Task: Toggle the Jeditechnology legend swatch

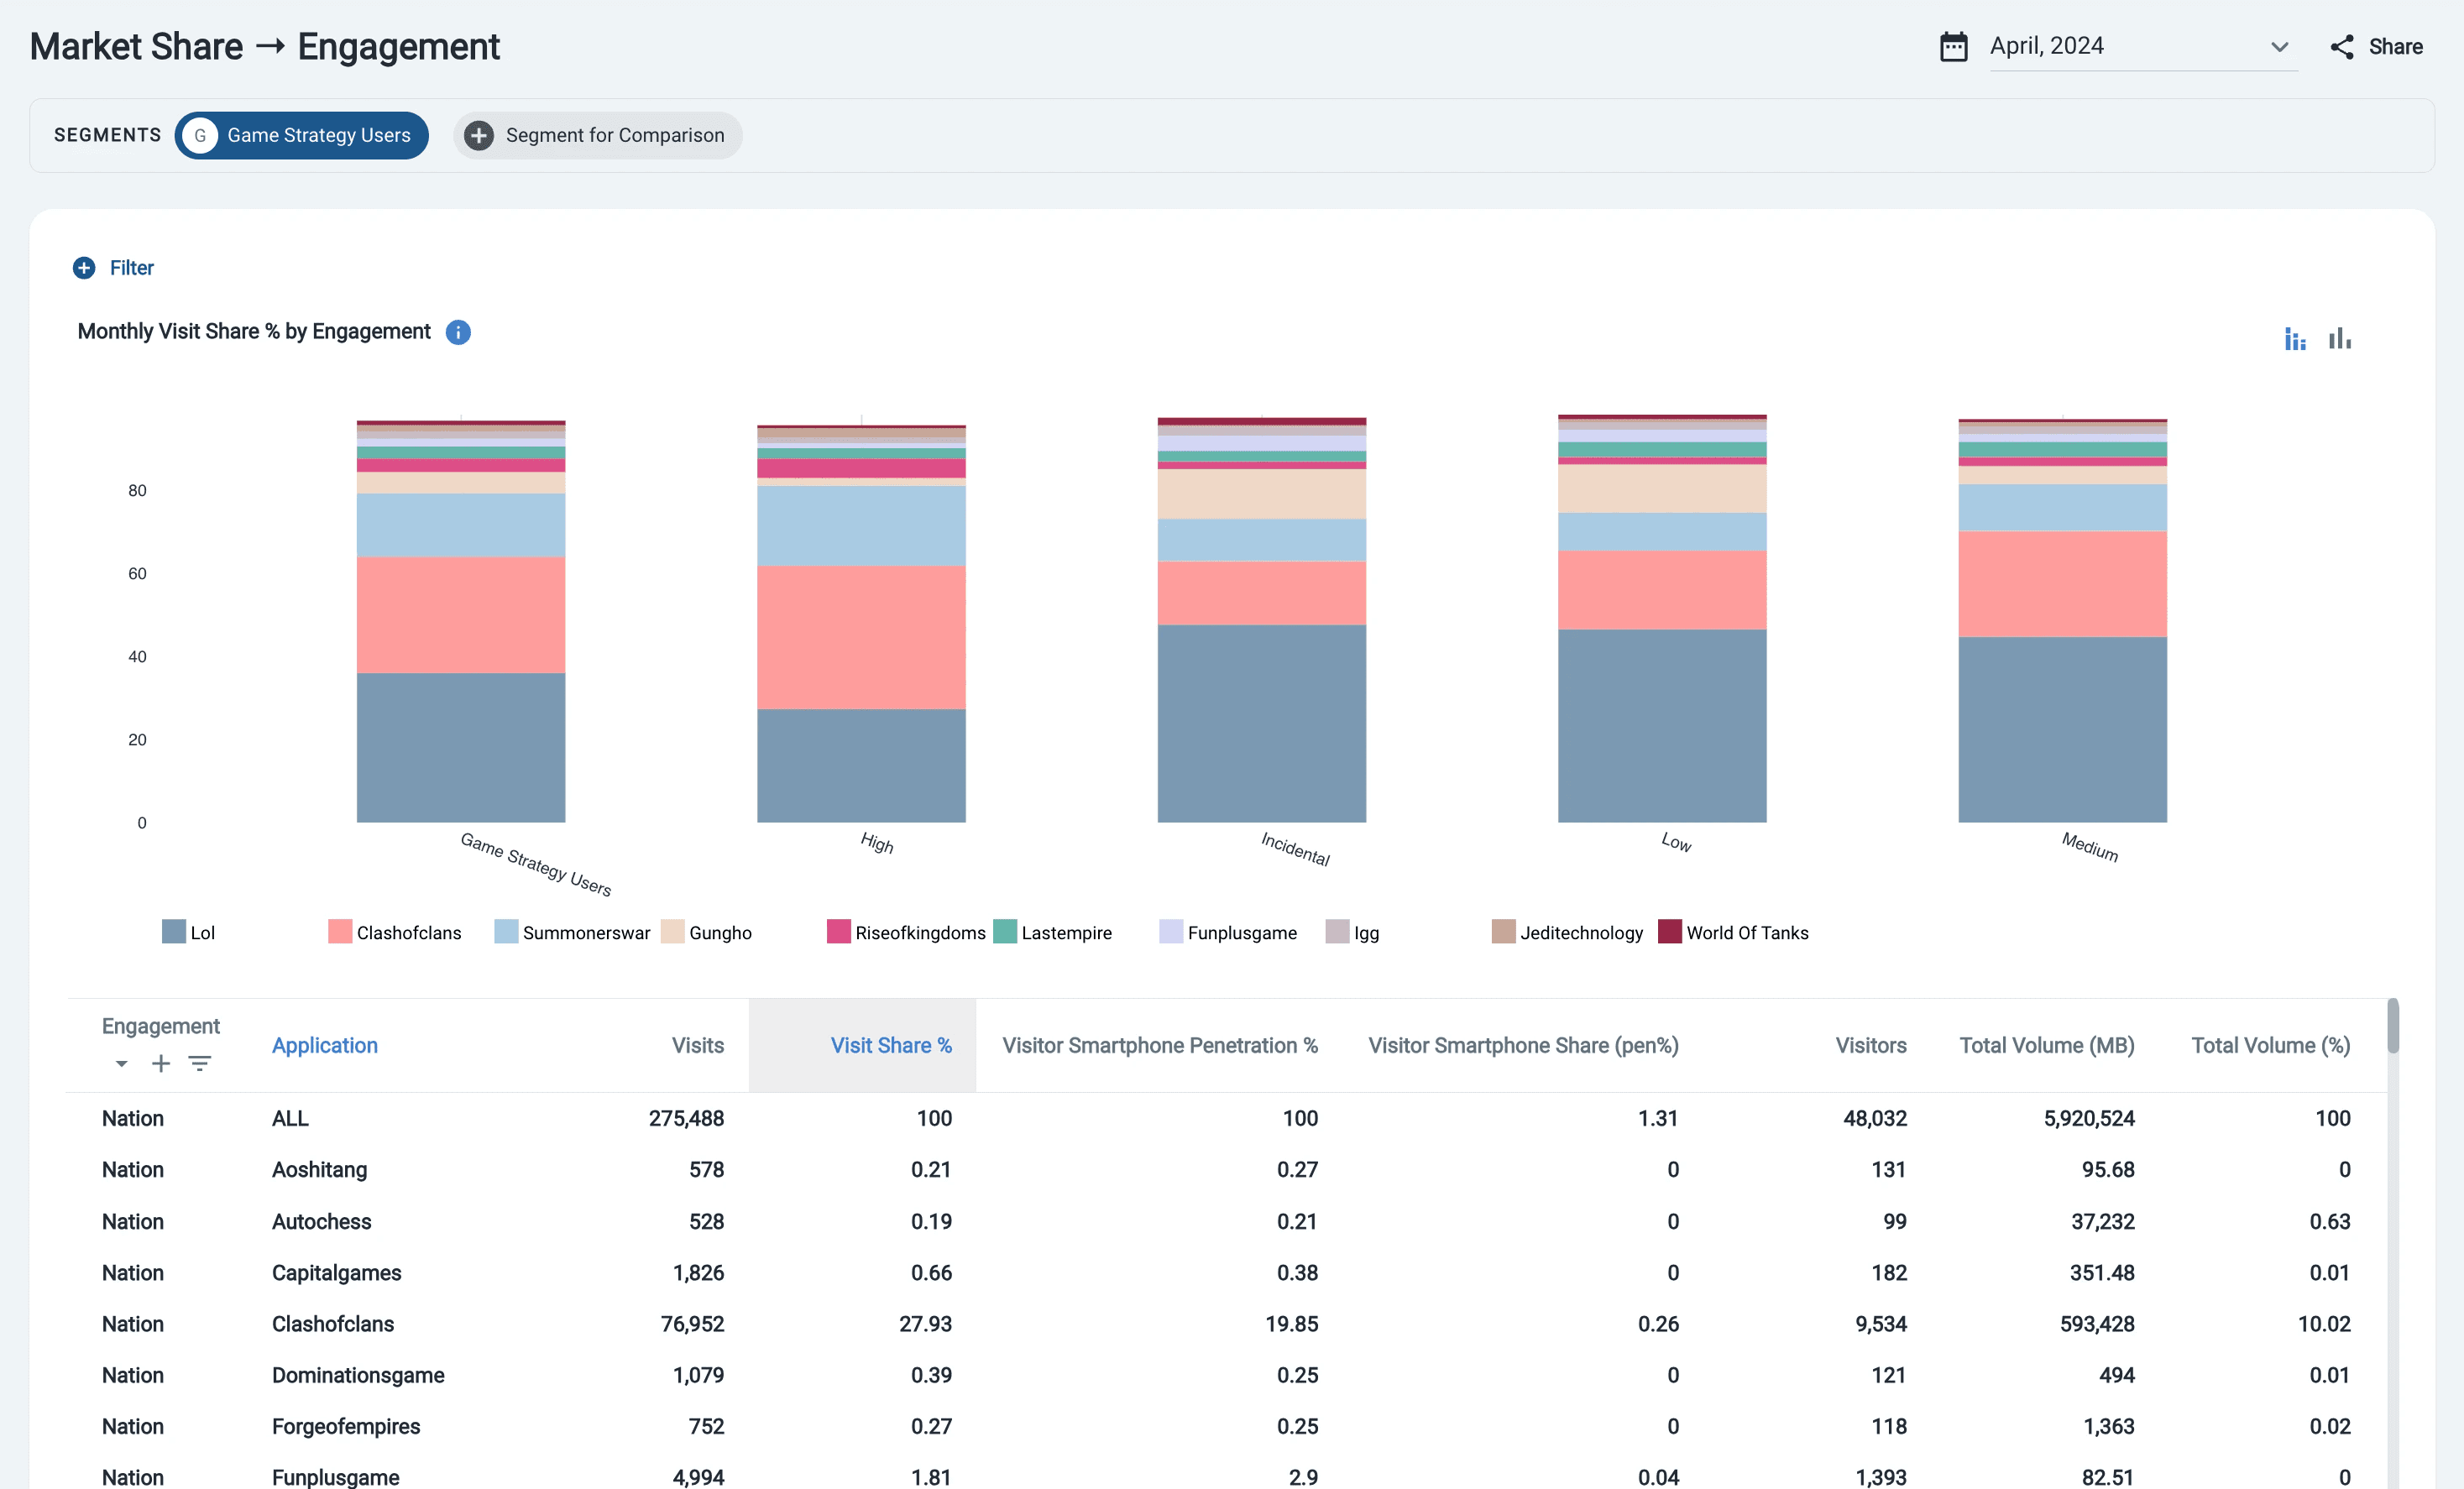Action: 1503,932
